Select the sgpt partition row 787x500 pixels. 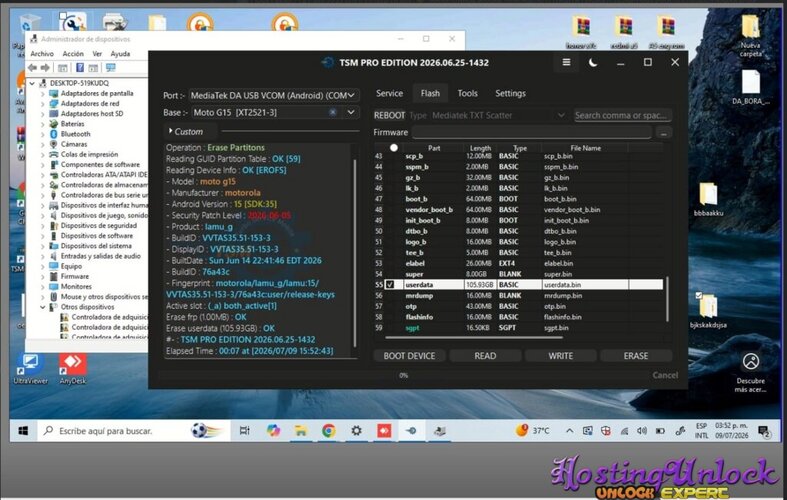tap(518, 328)
